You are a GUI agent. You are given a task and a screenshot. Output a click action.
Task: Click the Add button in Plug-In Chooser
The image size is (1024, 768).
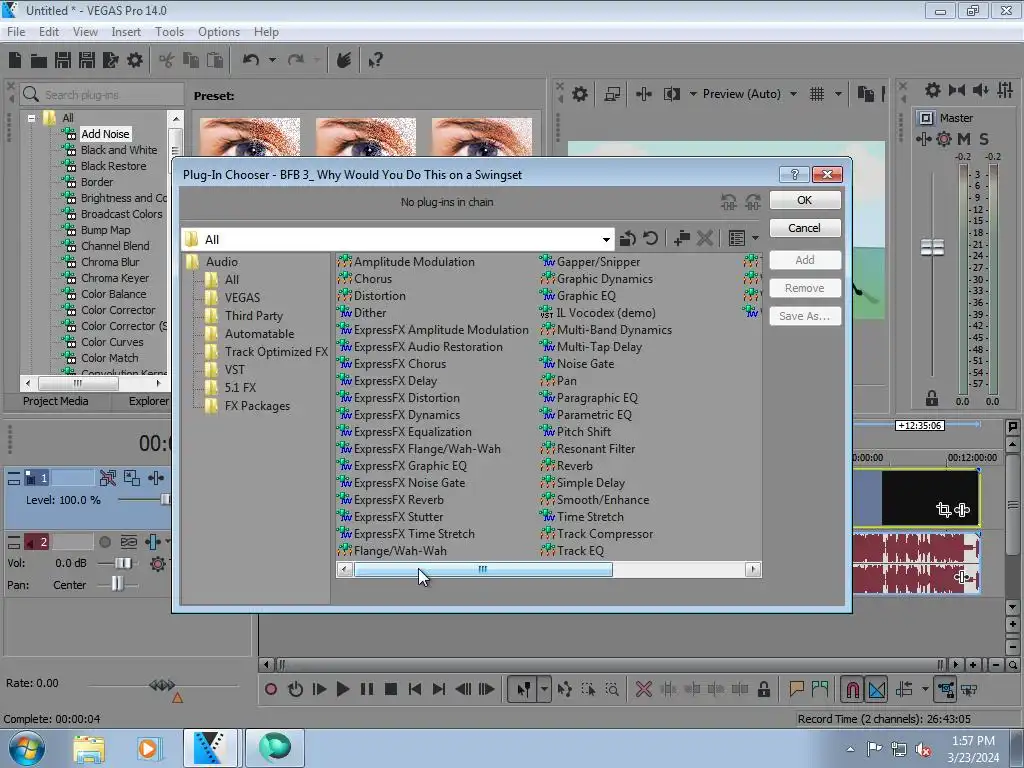click(805, 260)
